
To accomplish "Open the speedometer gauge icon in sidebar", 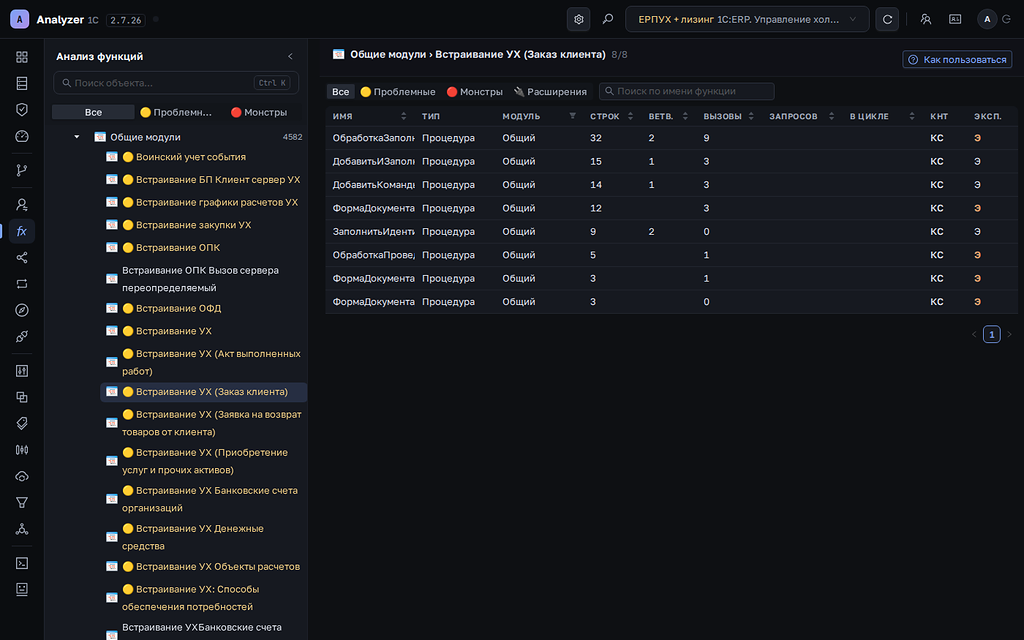I will [x=22, y=136].
